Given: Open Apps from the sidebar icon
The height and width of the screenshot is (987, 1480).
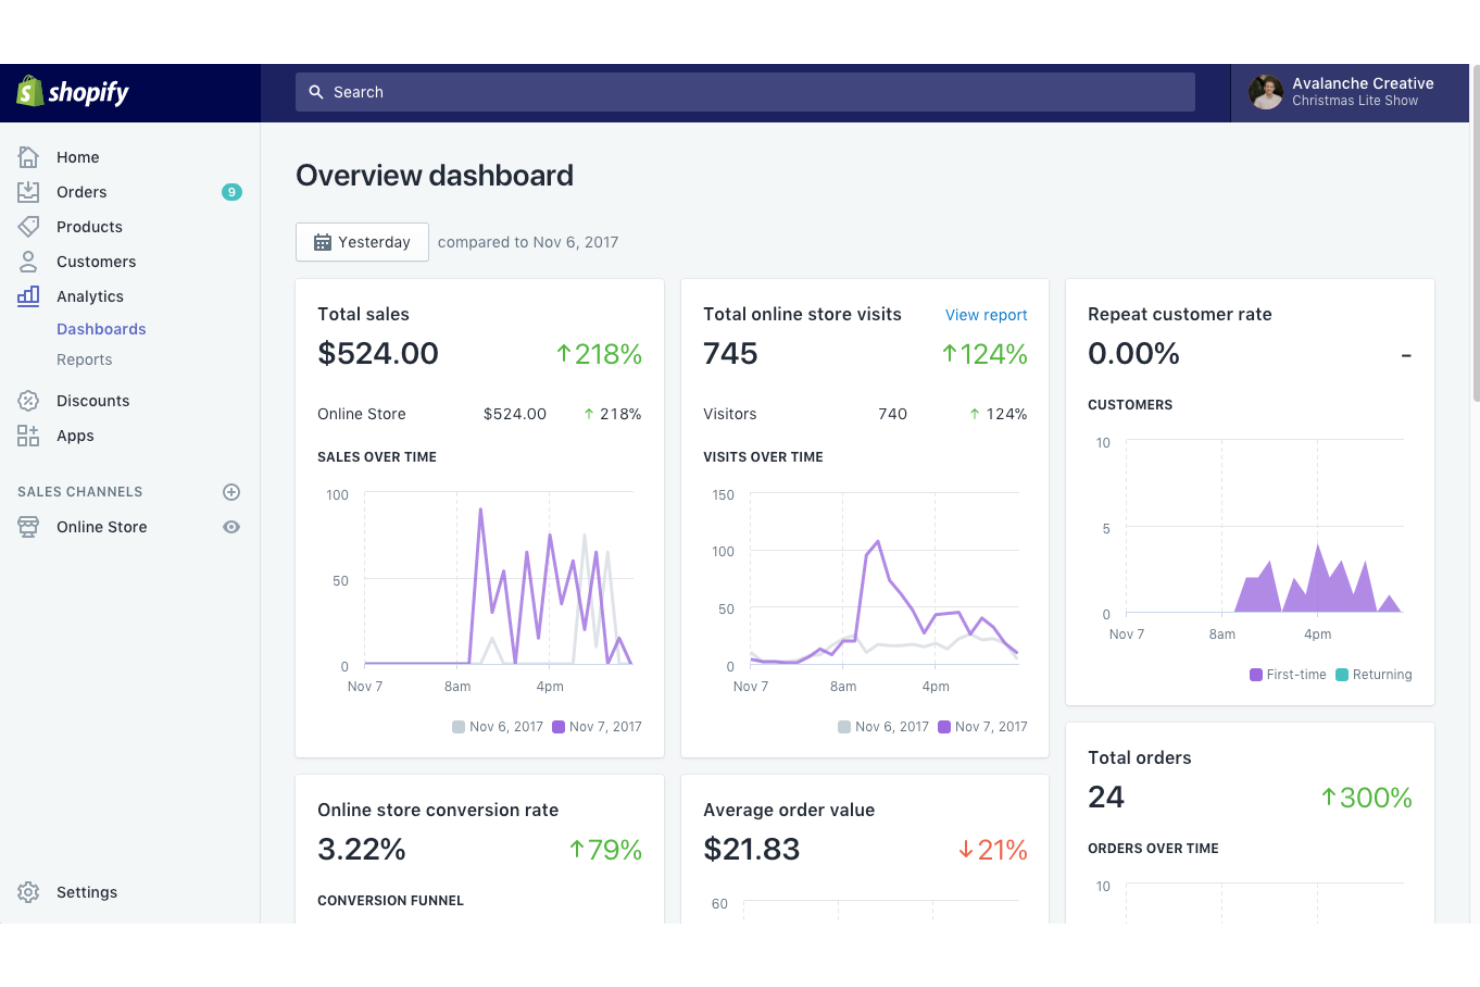Looking at the screenshot, I should (28, 435).
